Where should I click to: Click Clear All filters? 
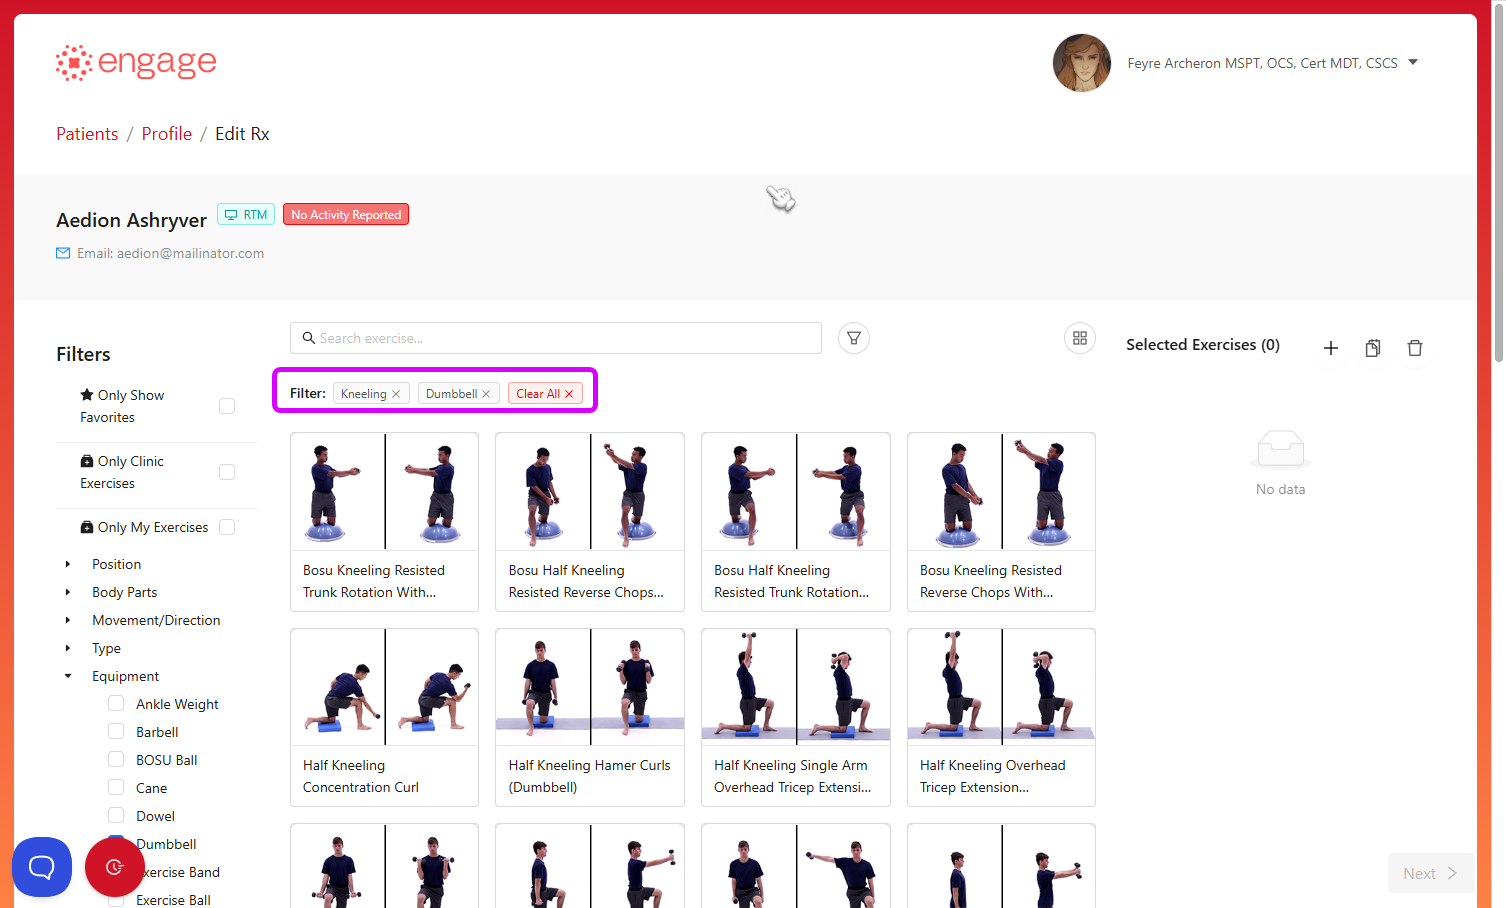click(x=545, y=394)
